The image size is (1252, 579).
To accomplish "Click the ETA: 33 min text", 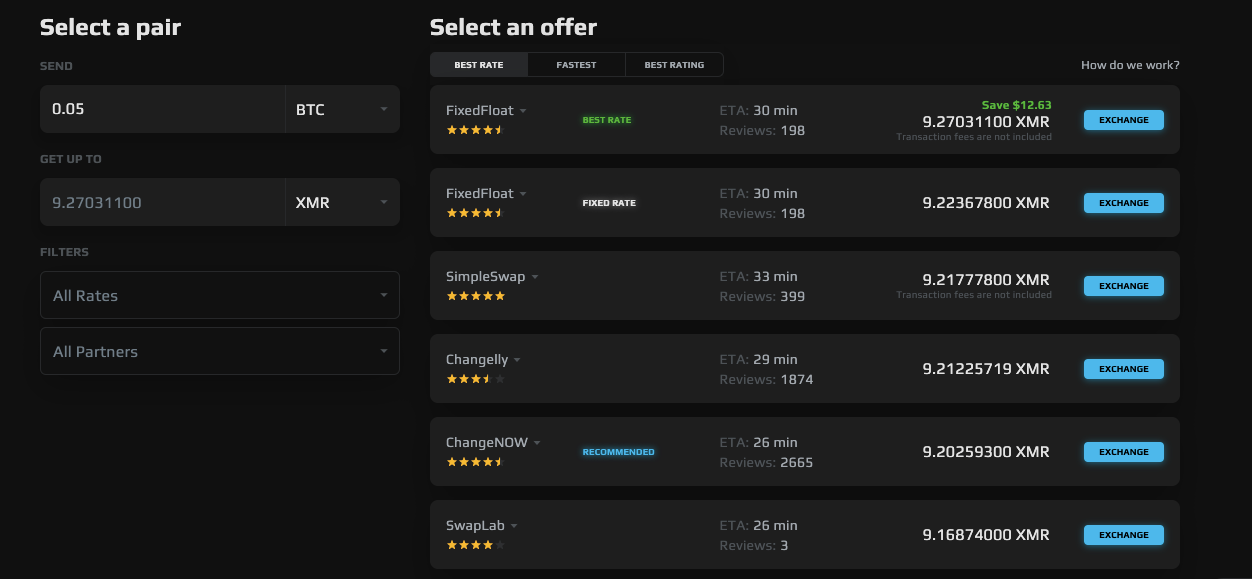I will click(758, 276).
